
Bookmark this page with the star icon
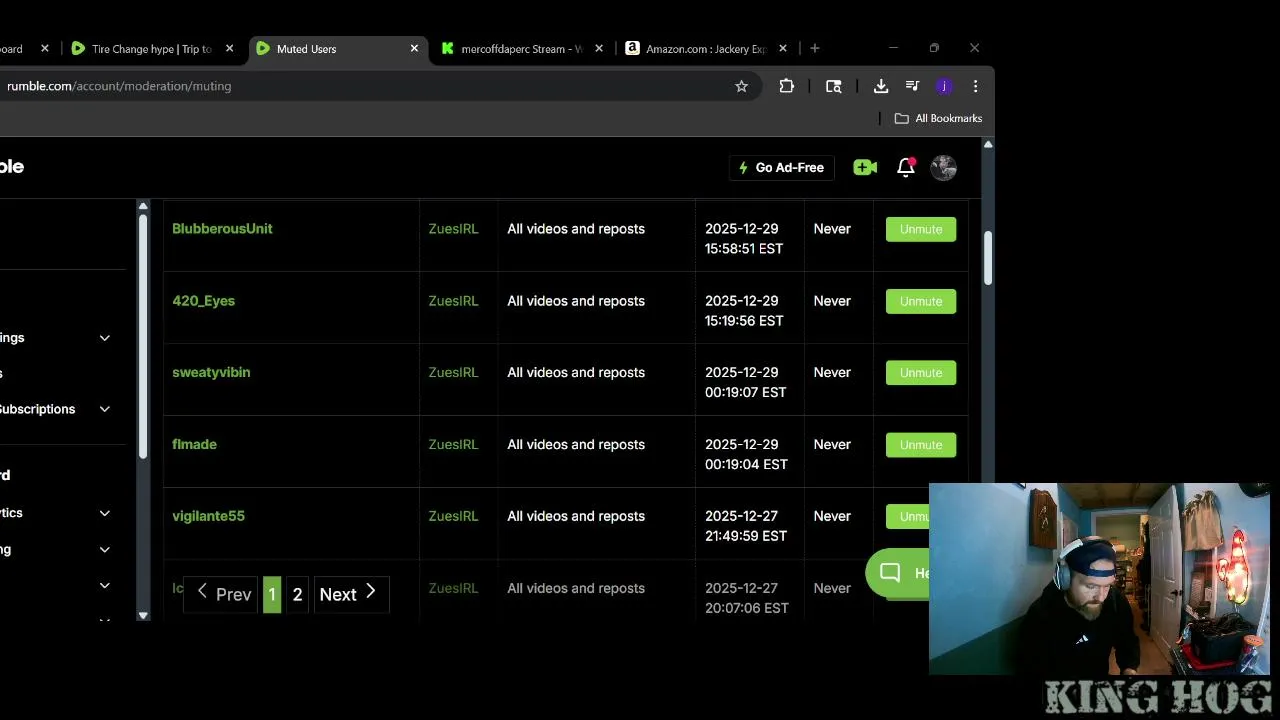pyautogui.click(x=741, y=86)
